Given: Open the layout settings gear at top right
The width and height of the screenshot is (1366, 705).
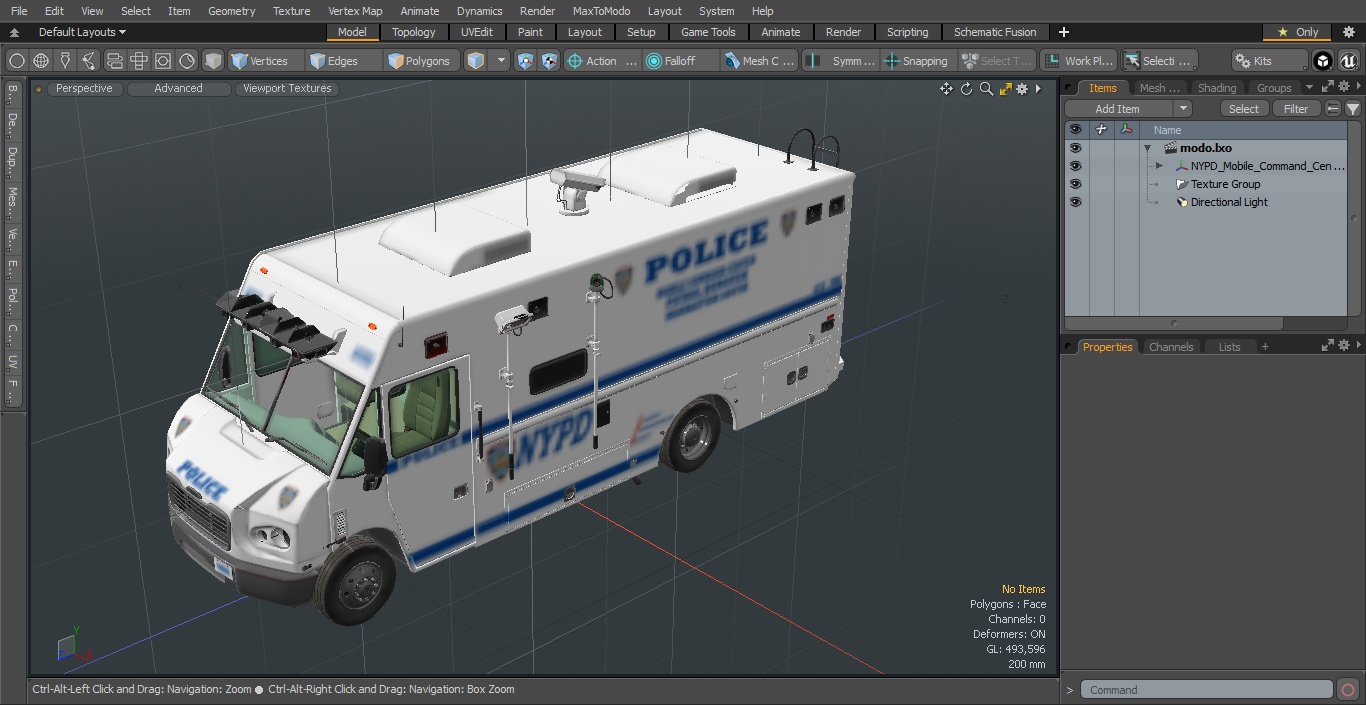Looking at the screenshot, I should [1348, 32].
